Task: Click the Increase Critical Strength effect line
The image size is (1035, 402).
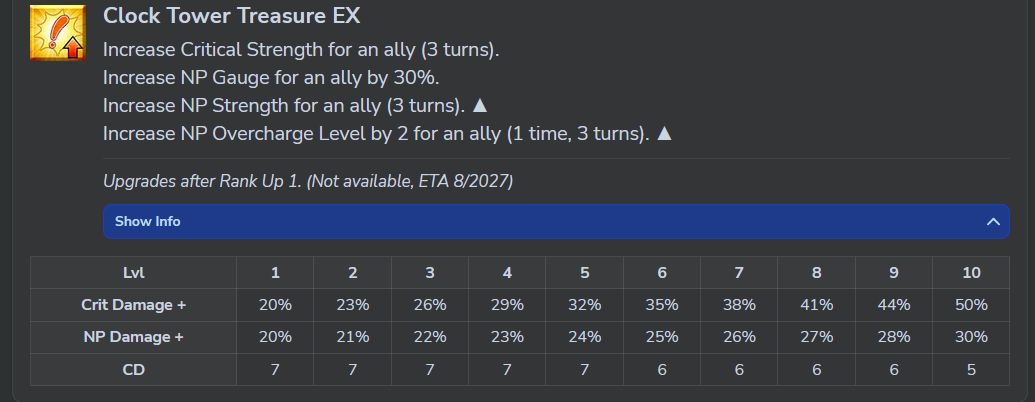Action: [300, 49]
